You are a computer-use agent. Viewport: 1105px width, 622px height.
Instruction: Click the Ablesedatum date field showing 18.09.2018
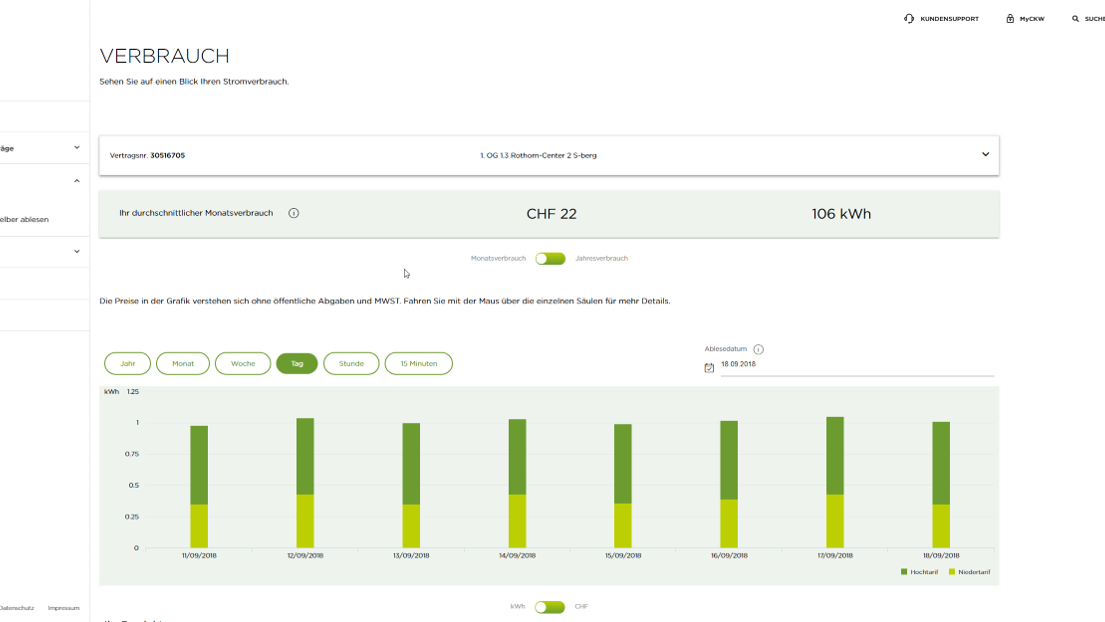[855, 365]
